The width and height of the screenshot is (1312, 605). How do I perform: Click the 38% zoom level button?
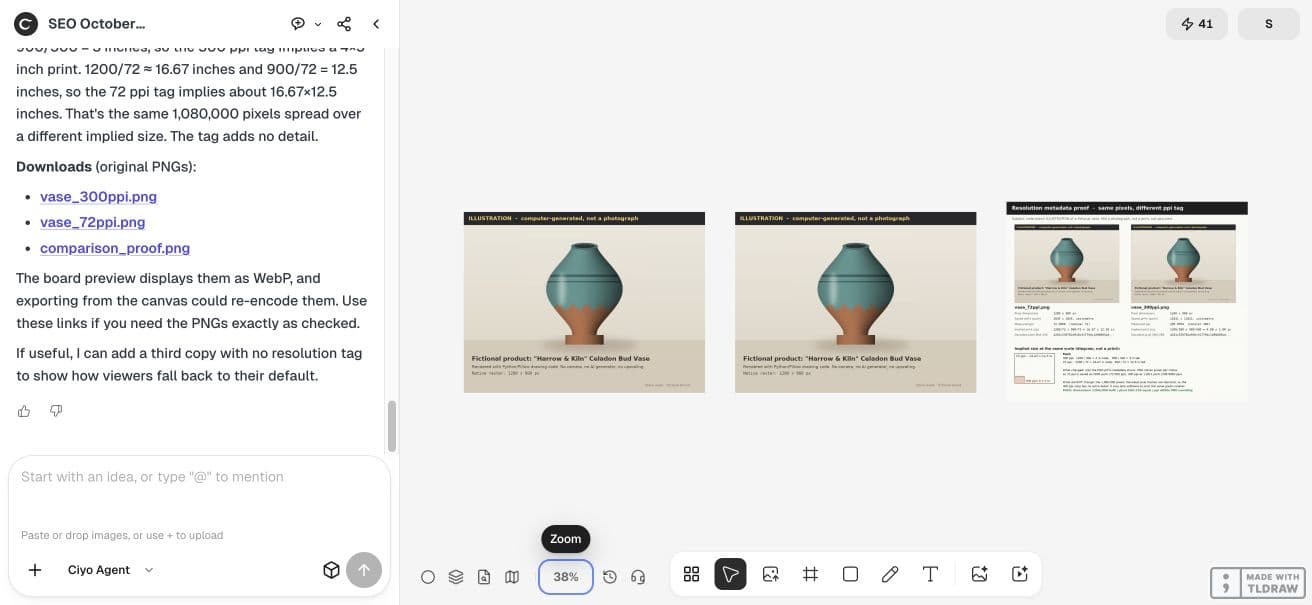[x=566, y=577]
